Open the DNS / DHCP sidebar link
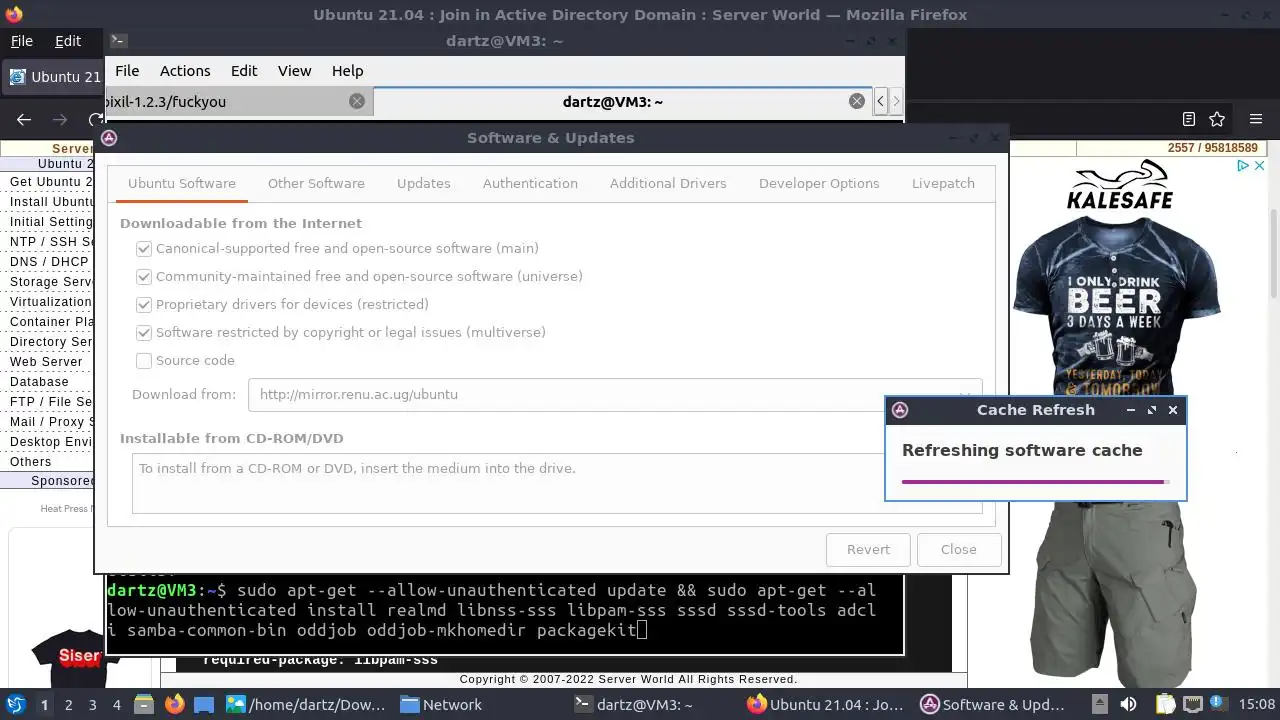1280x720 pixels. tap(49, 261)
